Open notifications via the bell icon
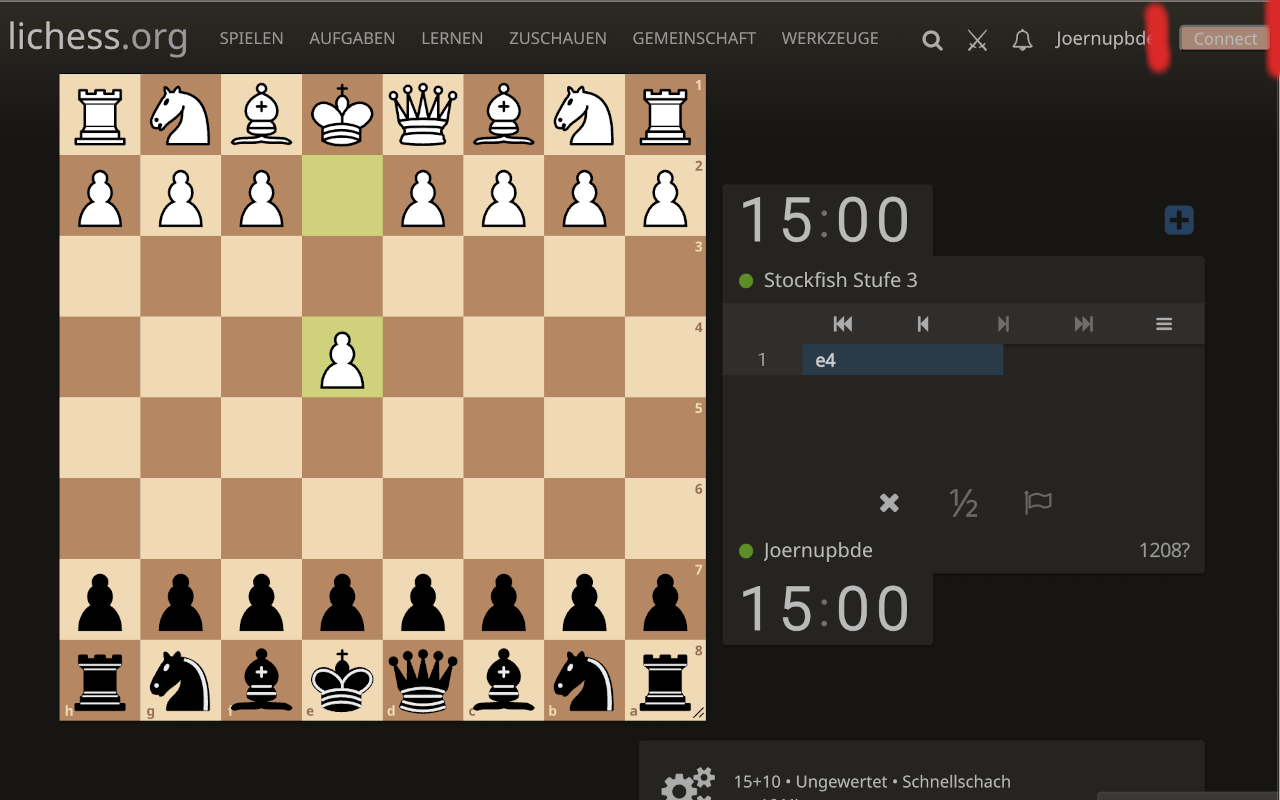 tap(1022, 40)
